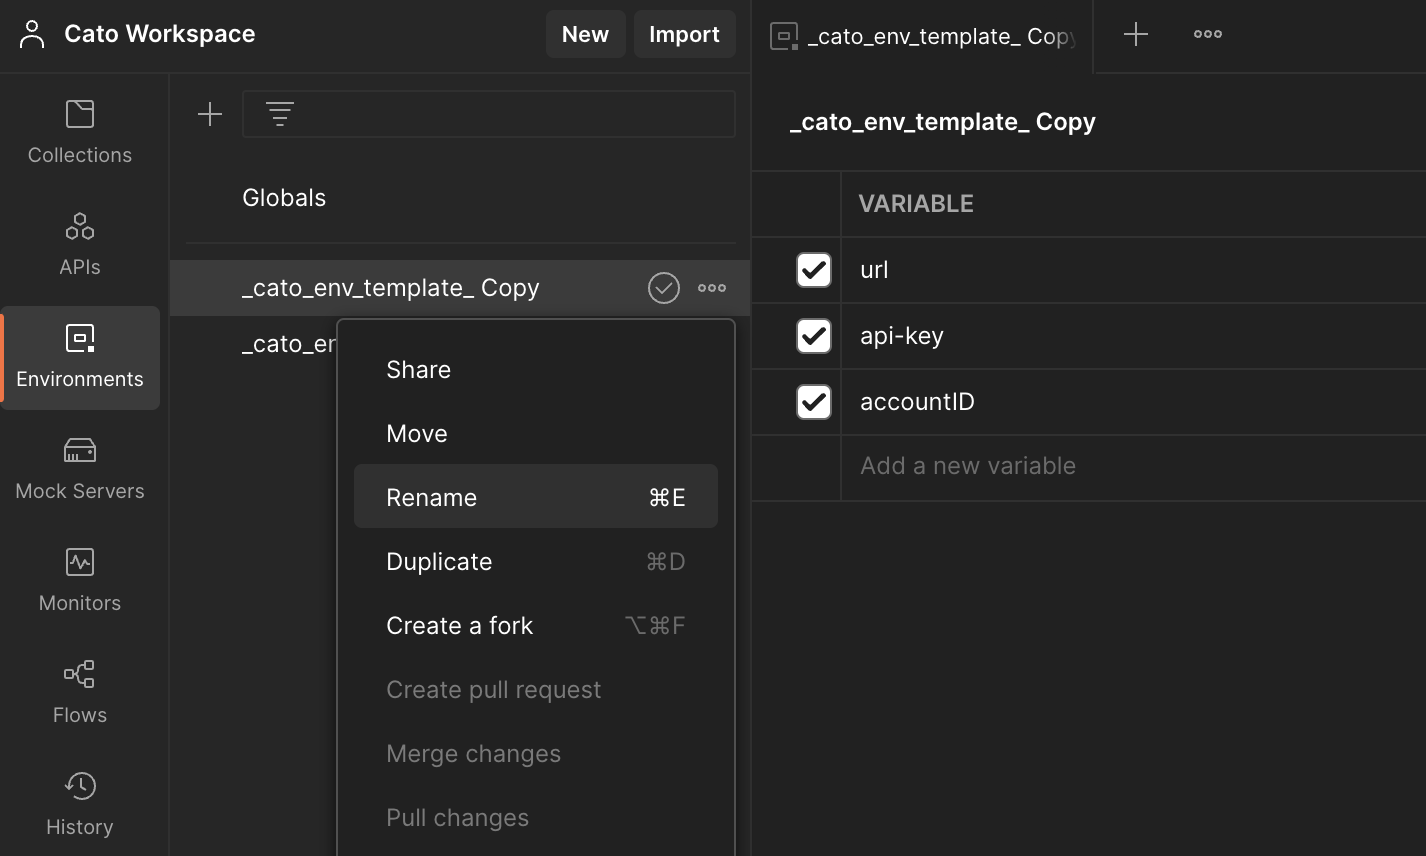Click the Import button
Viewport: 1426px width, 856px height.
[x=684, y=33]
